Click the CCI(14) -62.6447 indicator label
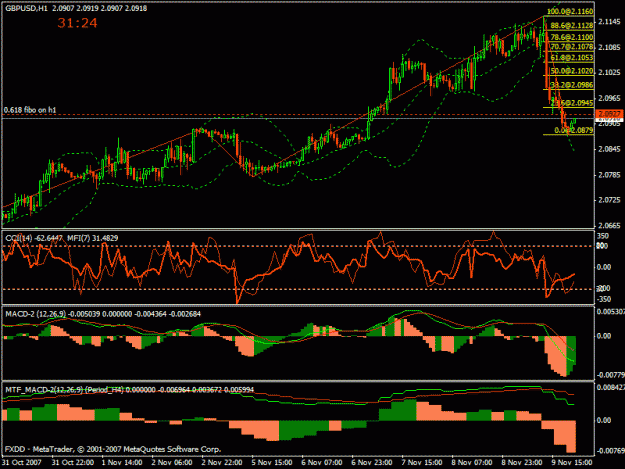Viewport: 625px width, 469px height. (x=34, y=238)
